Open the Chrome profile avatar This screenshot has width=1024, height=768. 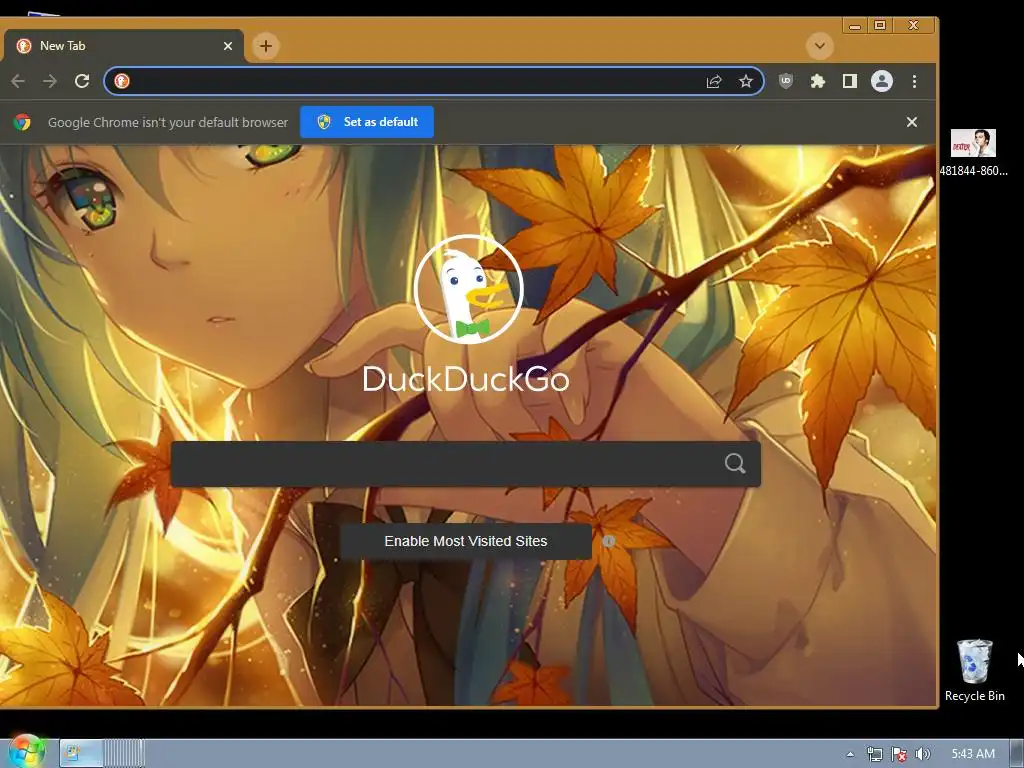882,81
